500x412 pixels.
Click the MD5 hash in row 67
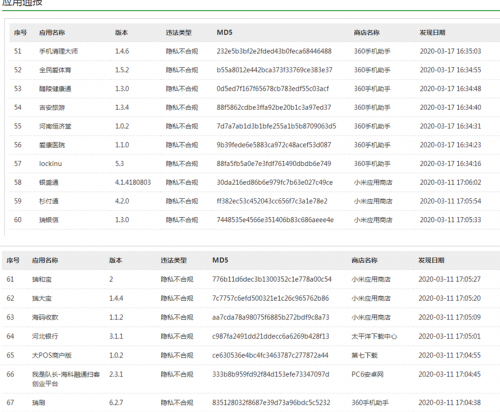point(271,403)
